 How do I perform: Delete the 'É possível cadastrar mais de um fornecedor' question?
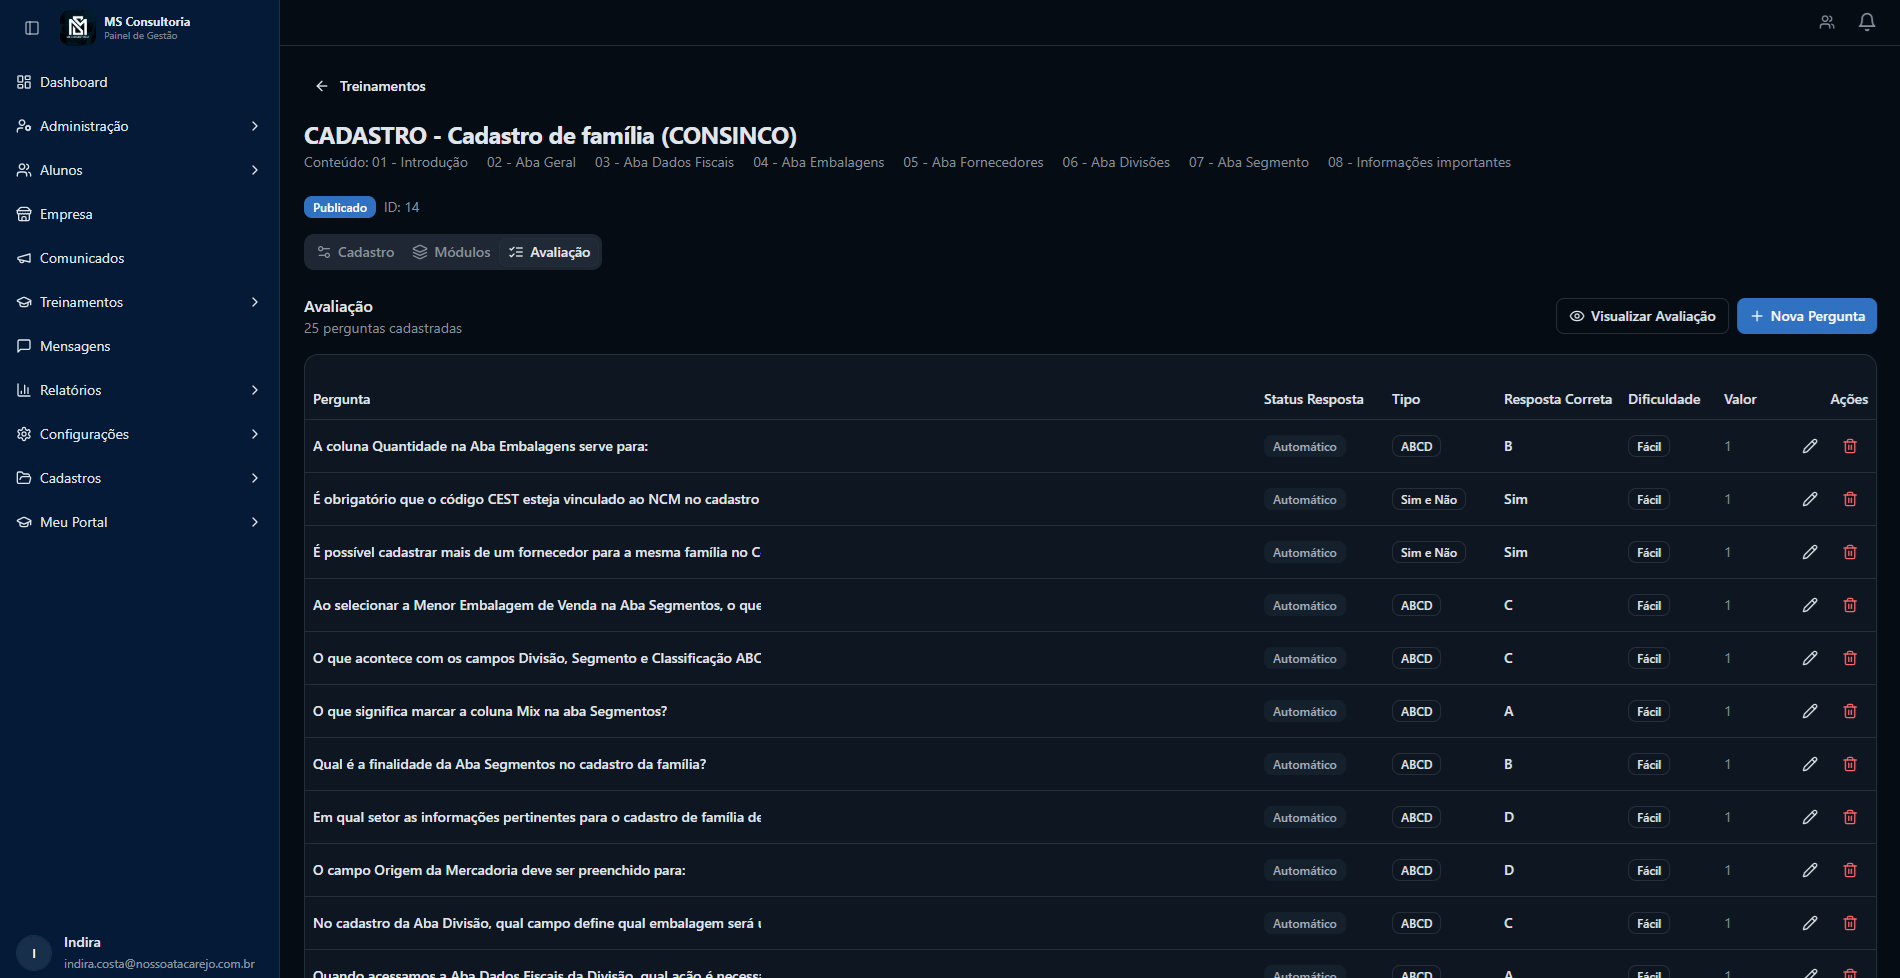1850,552
